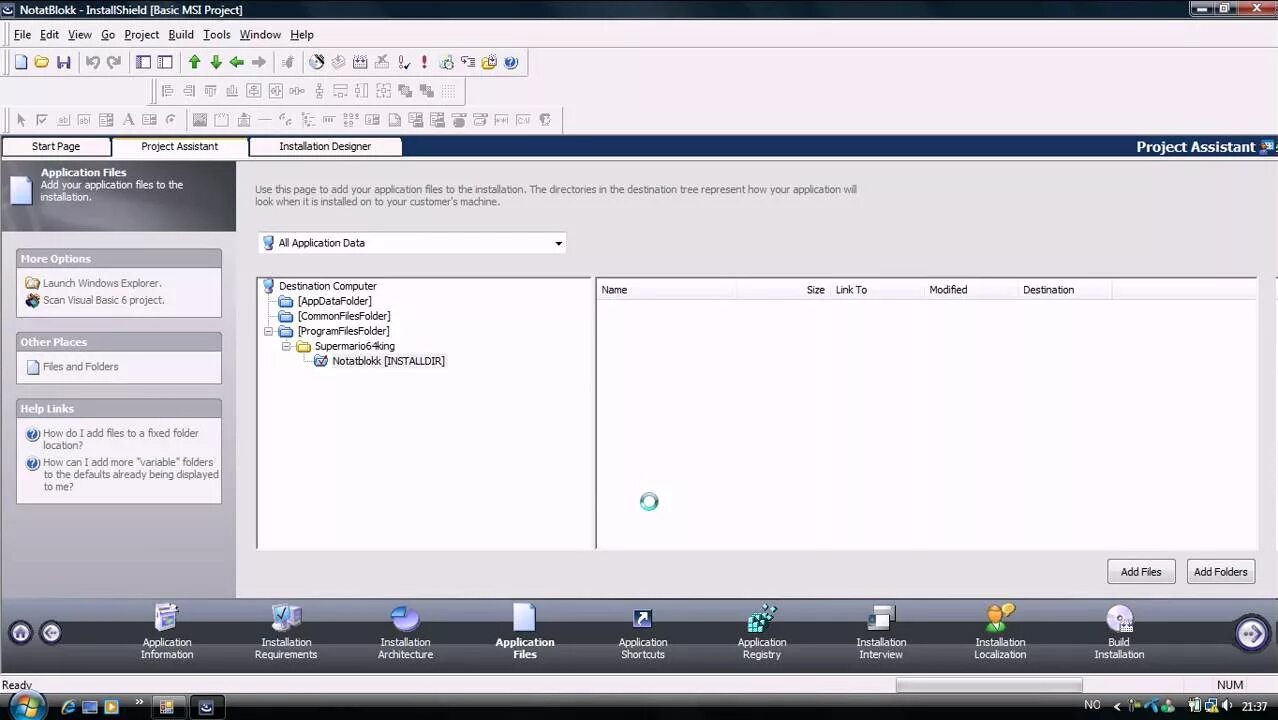Screen dimensions: 1278x720
Task: Open Installation Architecture step
Action: click(405, 633)
